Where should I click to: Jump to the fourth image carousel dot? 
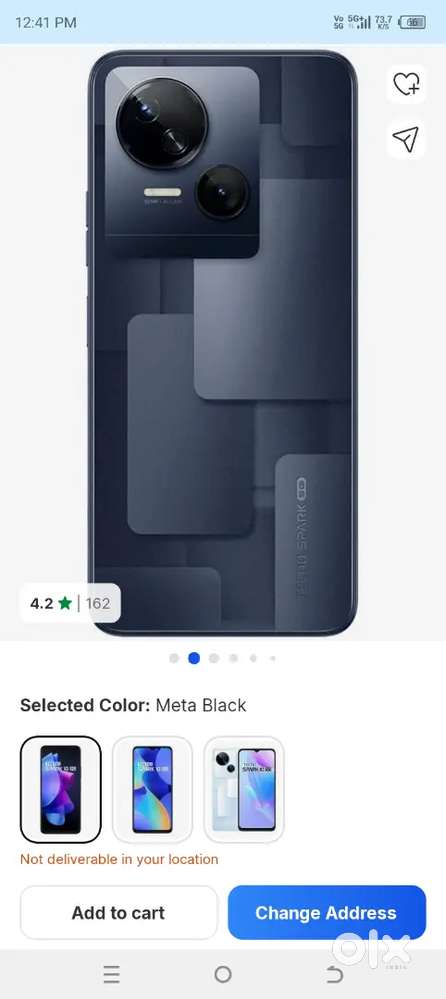[234, 658]
